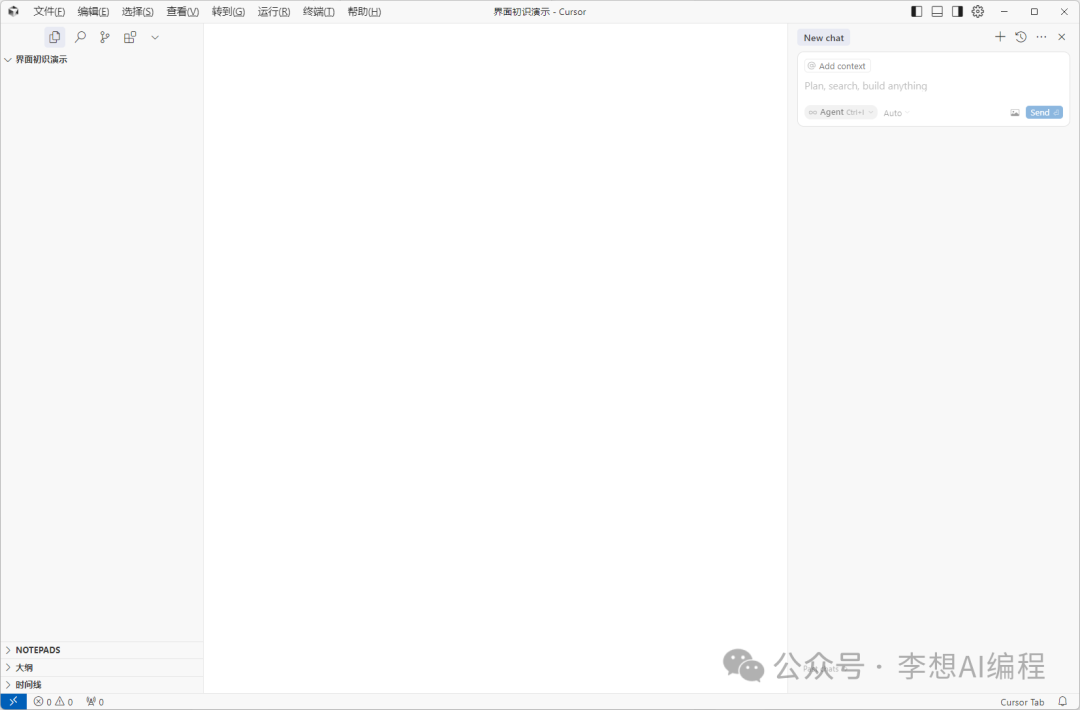Open the 转到(G) menu
The width and height of the screenshot is (1080, 710).
coord(228,12)
